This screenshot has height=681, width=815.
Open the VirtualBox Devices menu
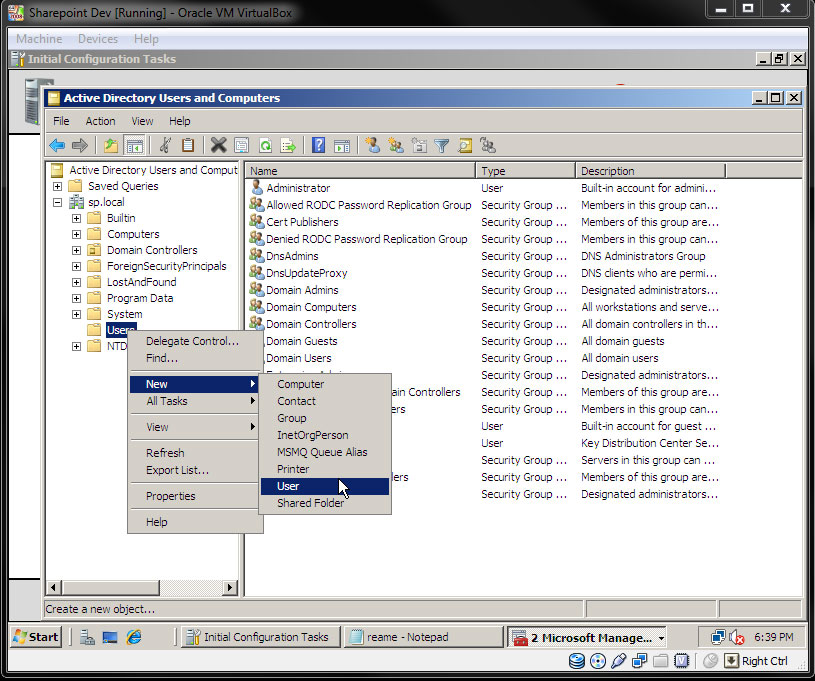pyautogui.click(x=98, y=39)
